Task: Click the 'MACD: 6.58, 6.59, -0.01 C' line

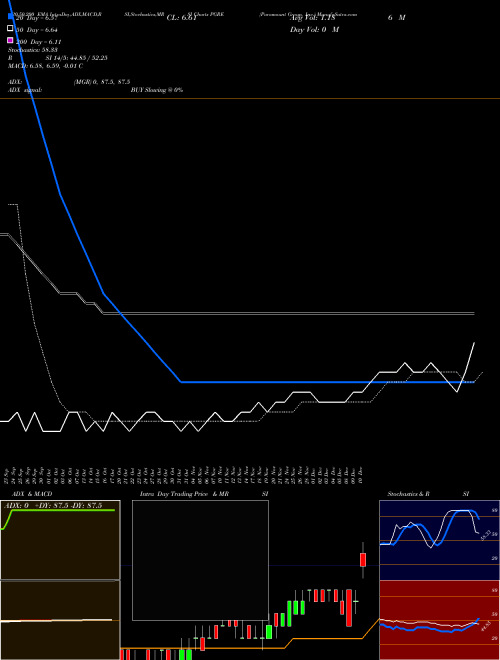Action: (x=45, y=66)
